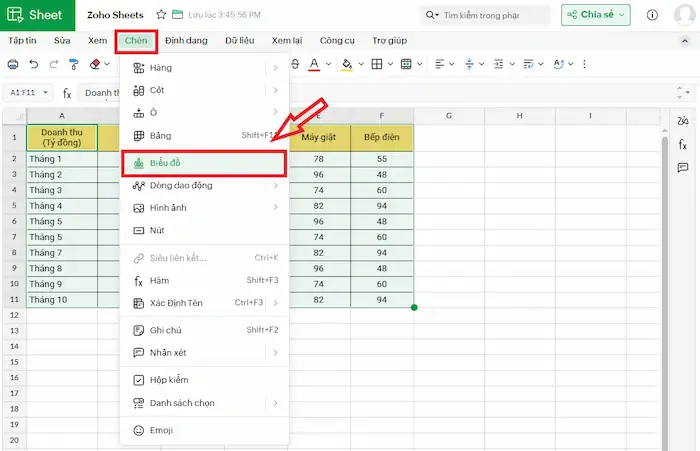Click the horizontal align icon
The image size is (700, 451).
[x=440, y=64]
